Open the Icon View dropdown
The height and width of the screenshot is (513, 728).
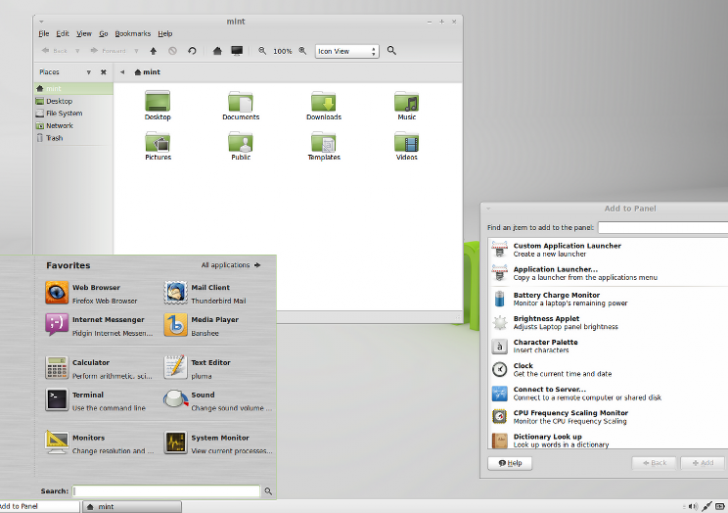[347, 51]
